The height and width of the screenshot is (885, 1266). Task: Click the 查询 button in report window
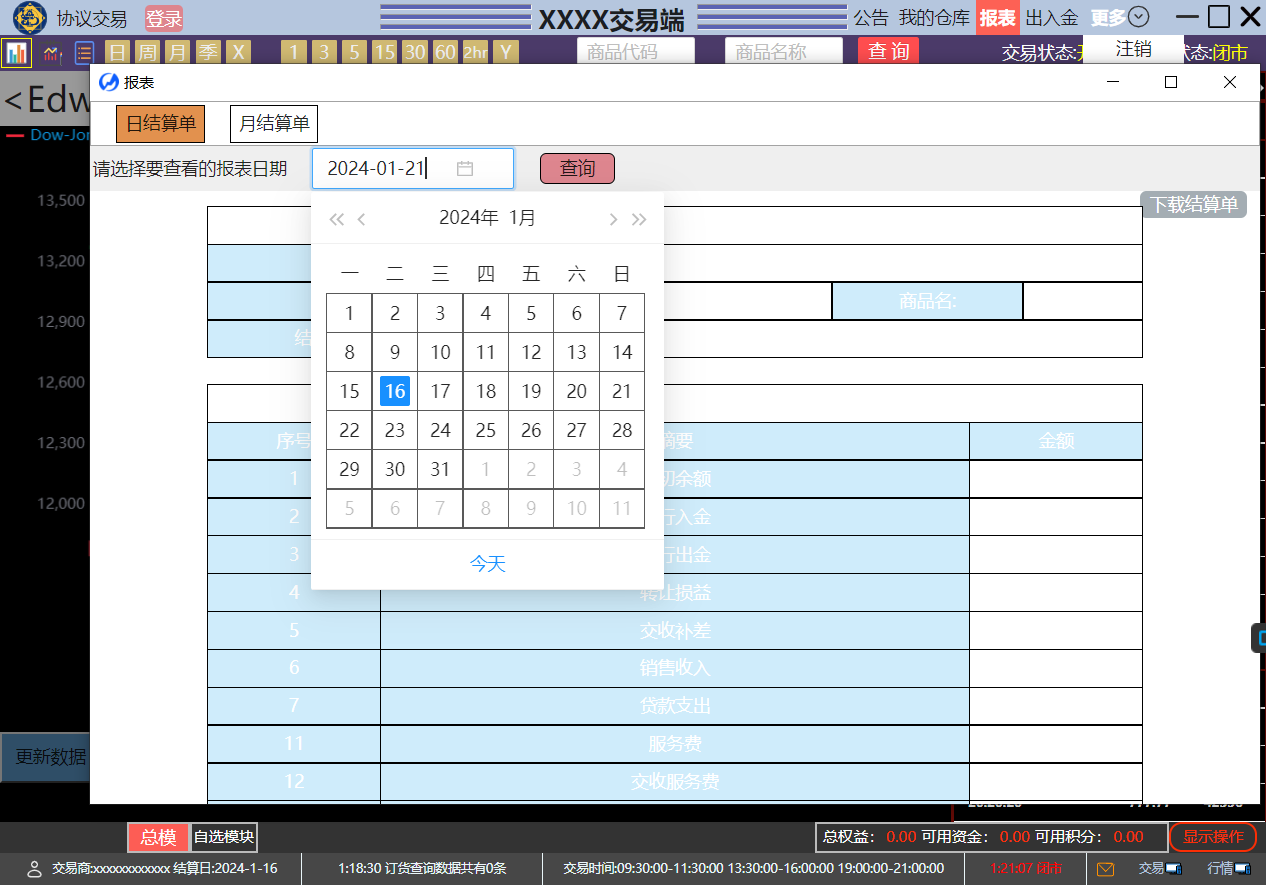coord(577,168)
